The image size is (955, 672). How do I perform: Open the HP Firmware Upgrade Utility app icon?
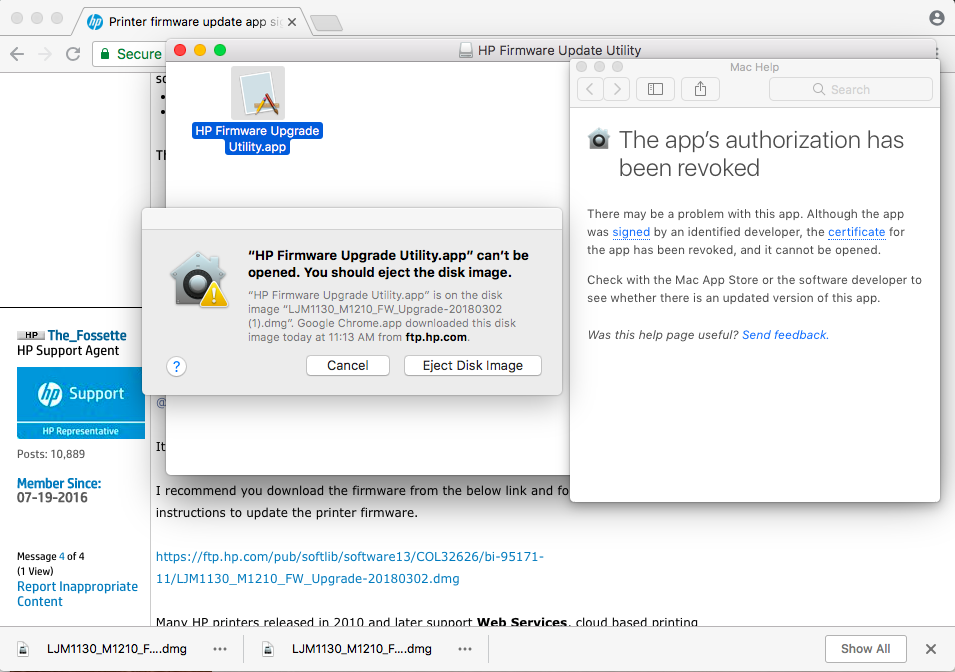pyautogui.click(x=258, y=94)
